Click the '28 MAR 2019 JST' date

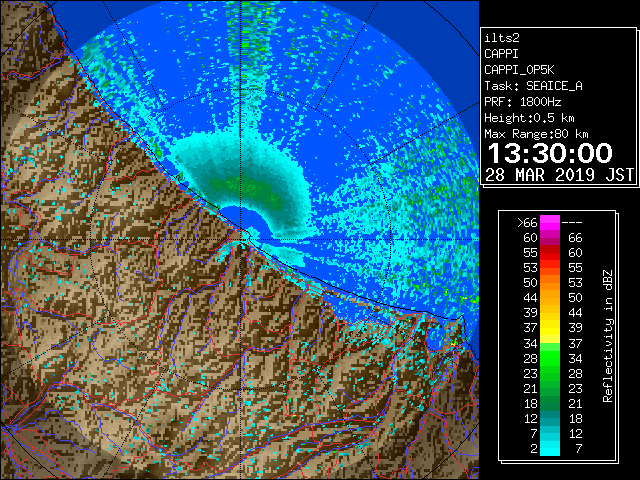[x=559, y=175]
